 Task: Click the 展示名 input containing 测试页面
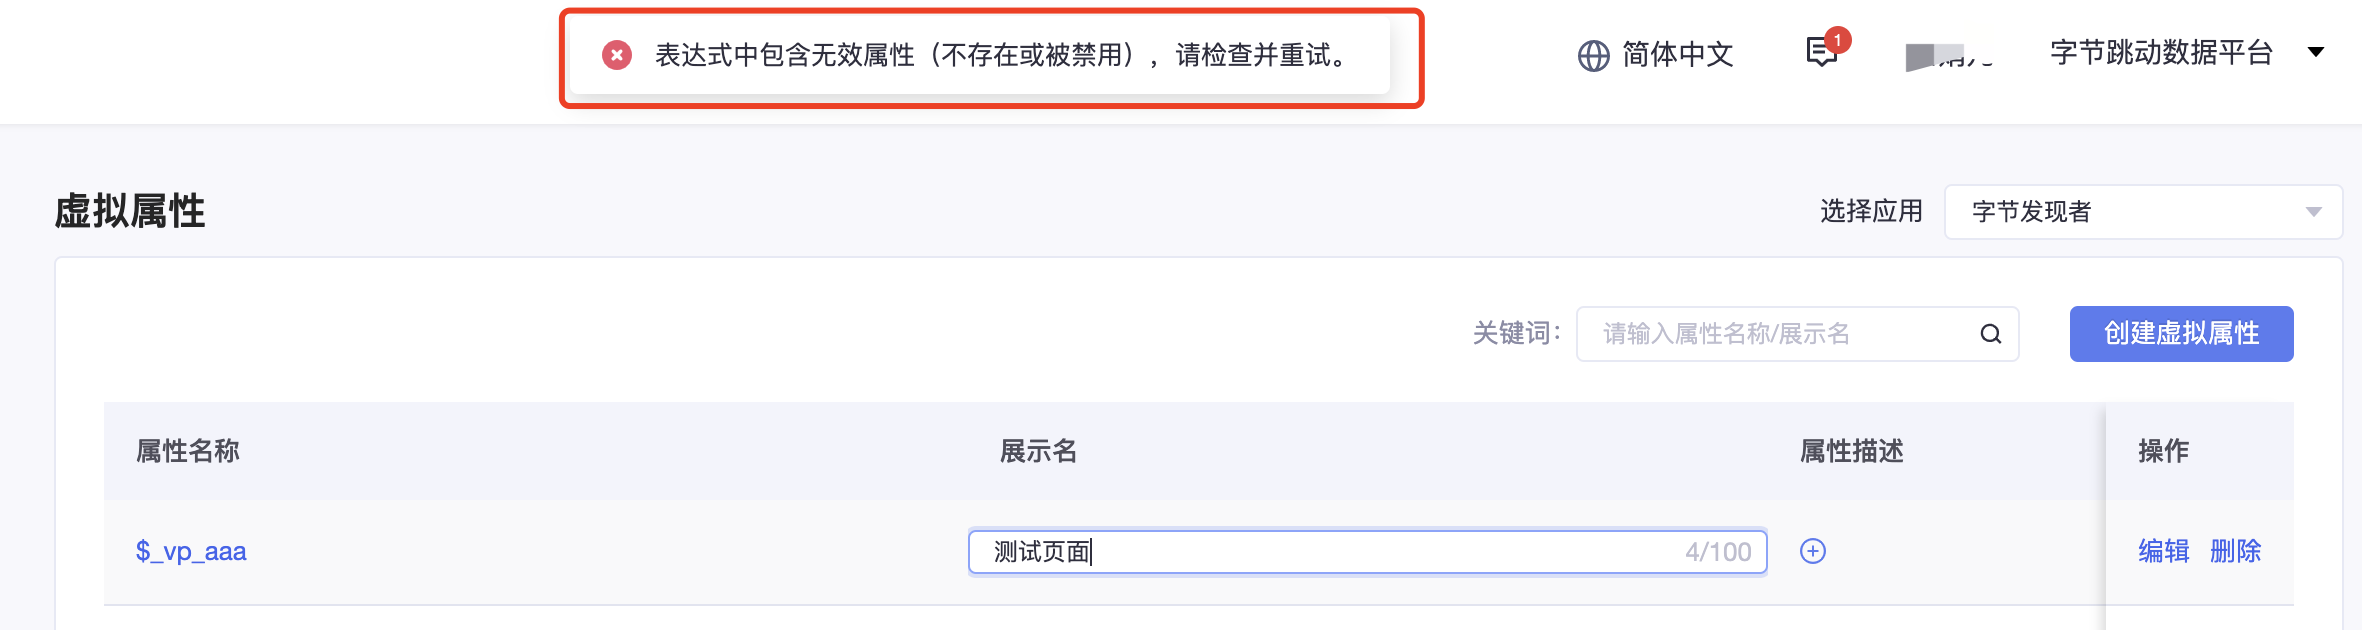[1367, 552]
